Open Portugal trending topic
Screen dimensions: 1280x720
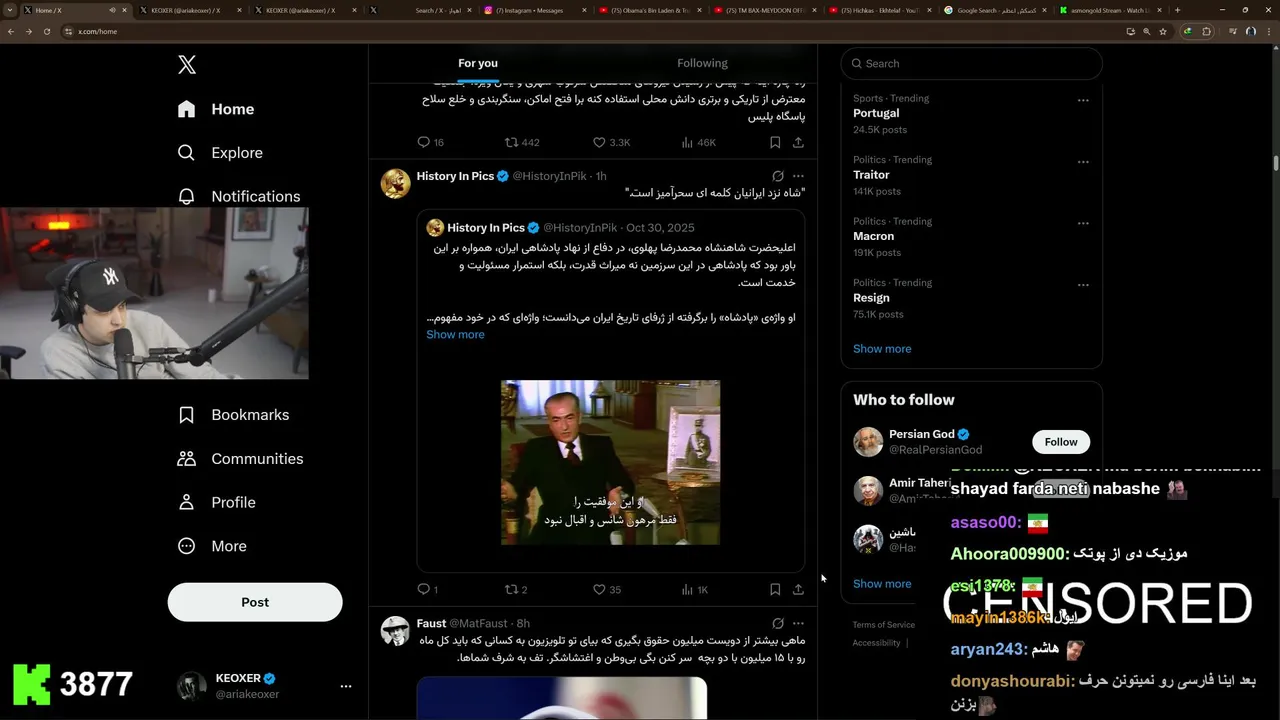[x=876, y=113]
